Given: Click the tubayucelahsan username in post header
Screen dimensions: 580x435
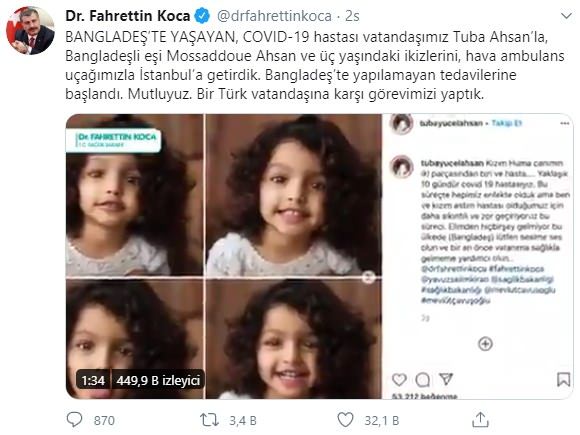Looking at the screenshot, I should point(451,123).
